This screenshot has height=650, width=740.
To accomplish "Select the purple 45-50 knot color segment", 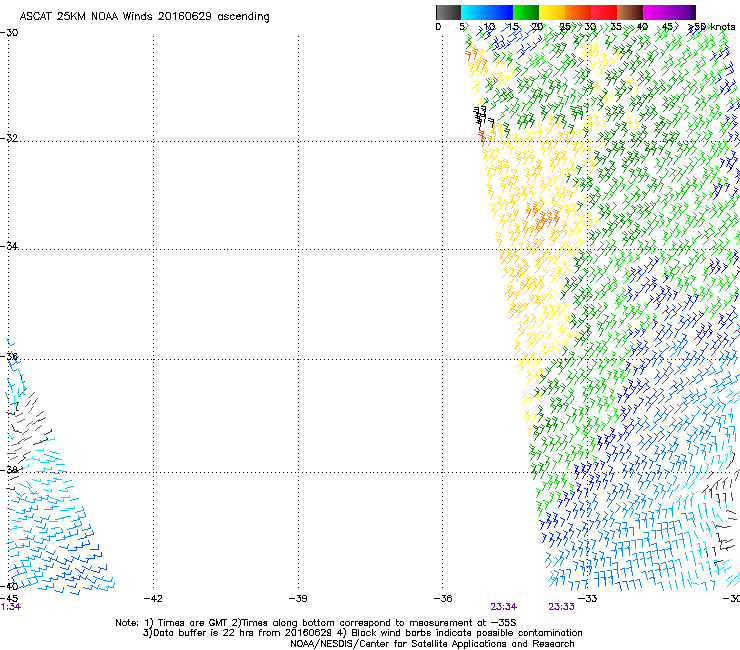I will click(x=682, y=12).
